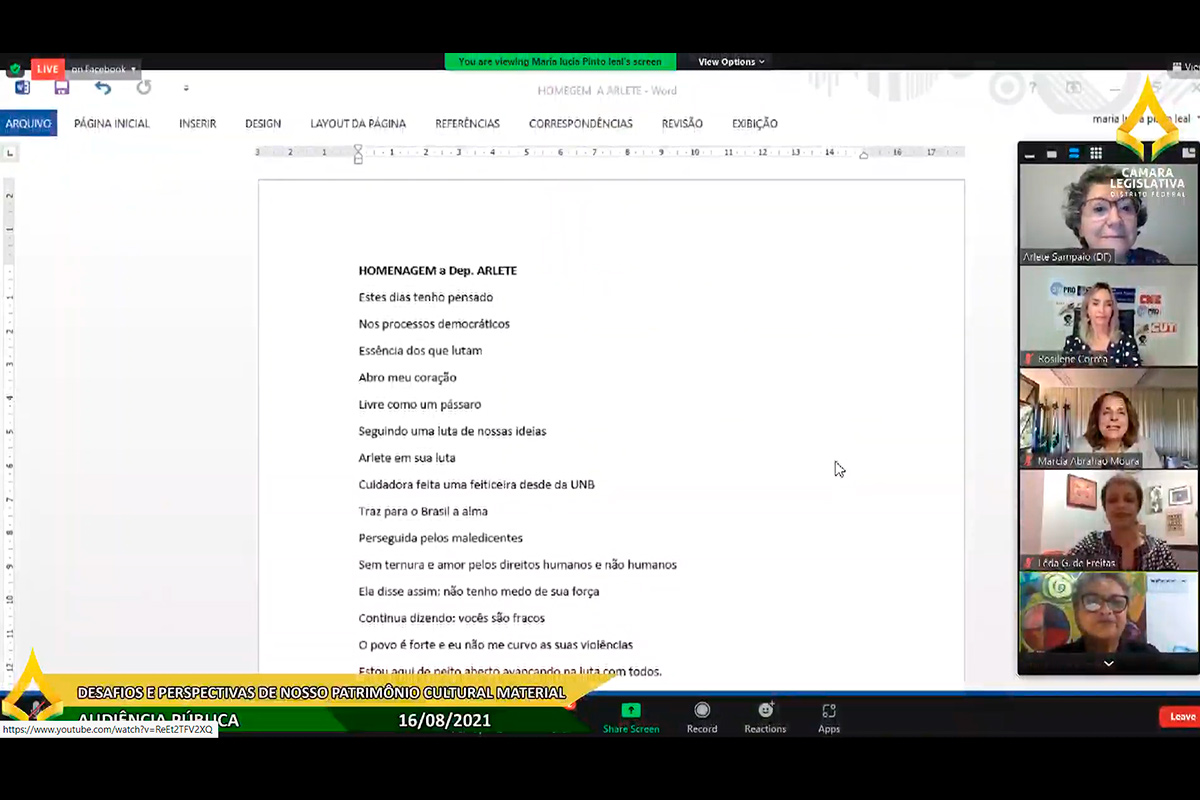Image resolution: width=1200 pixels, height=800 pixels.
Task: Click the green encryption shield icon
Action: click(15, 69)
